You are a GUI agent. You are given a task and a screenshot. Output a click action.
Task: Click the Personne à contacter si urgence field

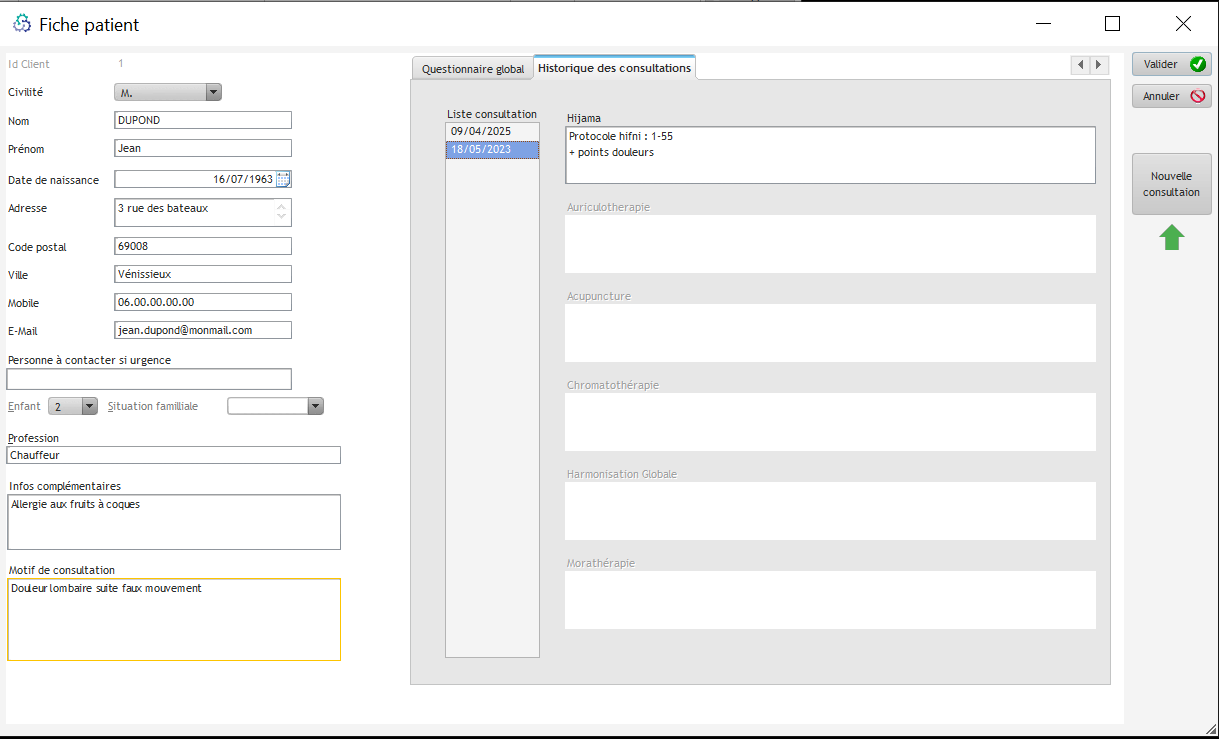pyautogui.click(x=149, y=379)
